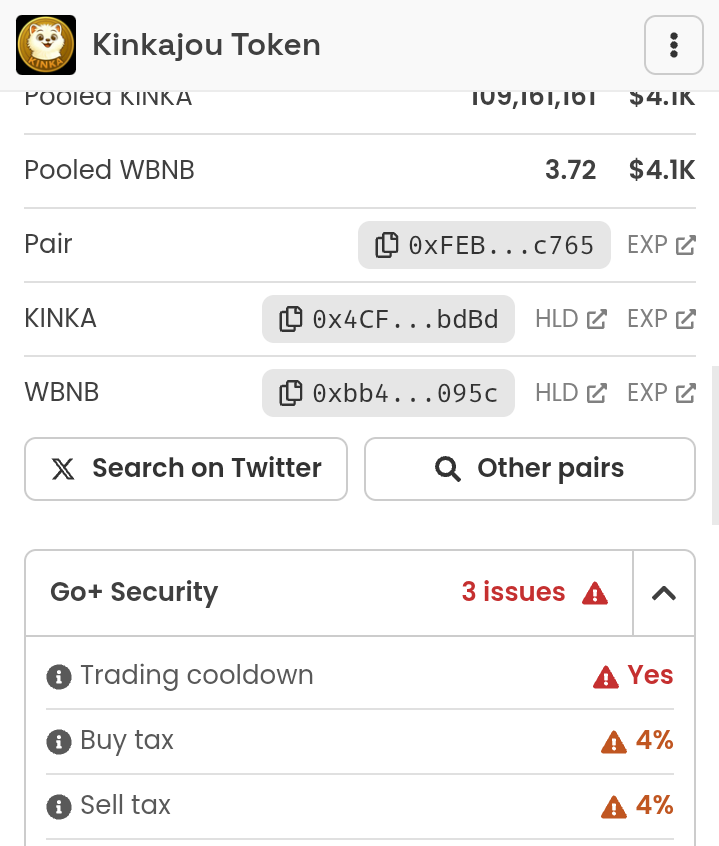Viewport: 719px width, 846px height.
Task: Collapse the Go+ Security panel chevron
Action: point(664,593)
